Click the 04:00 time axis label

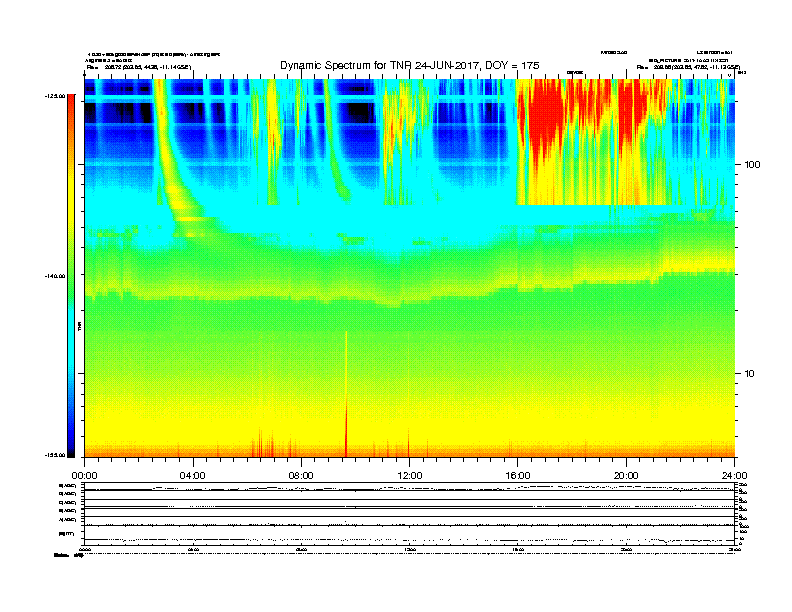[x=193, y=476]
